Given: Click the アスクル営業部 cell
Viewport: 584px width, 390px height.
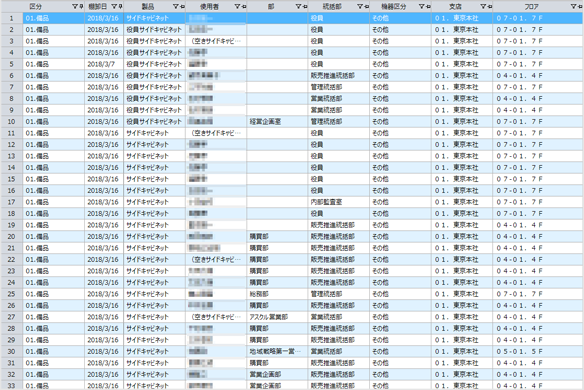Looking at the screenshot, I should pyautogui.click(x=277, y=317).
